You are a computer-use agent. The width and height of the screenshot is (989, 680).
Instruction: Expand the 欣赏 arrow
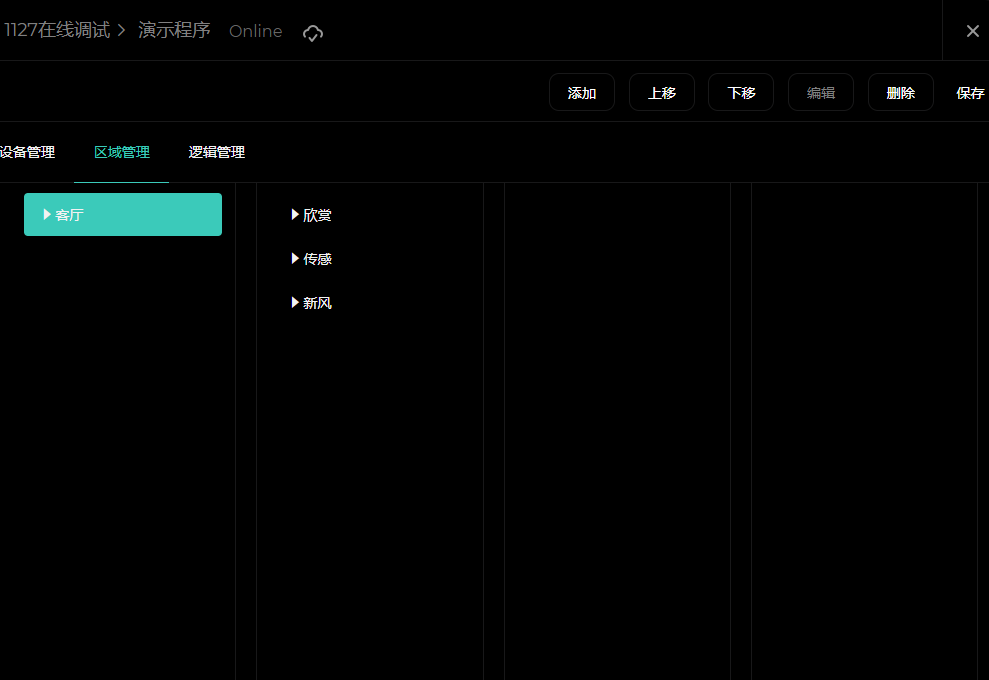295,214
